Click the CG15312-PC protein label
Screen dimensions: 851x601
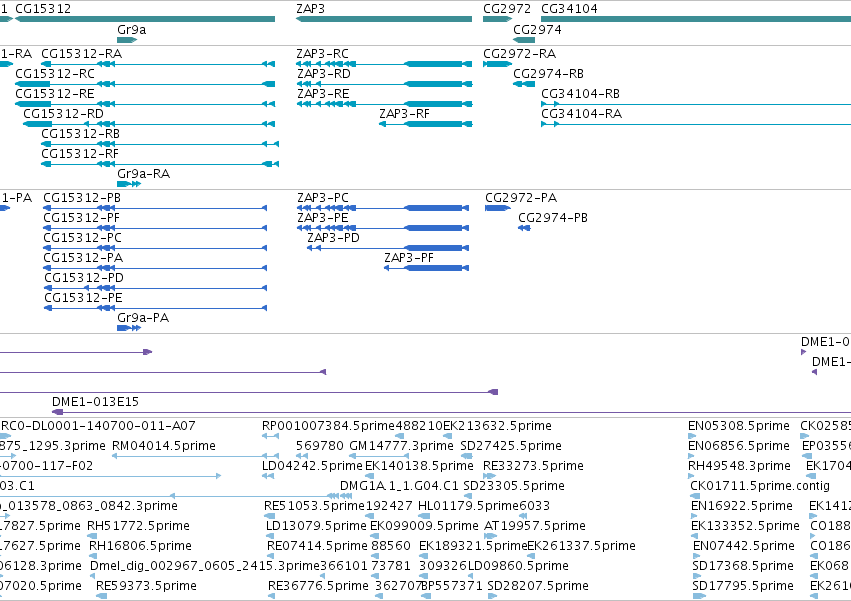click(82, 238)
